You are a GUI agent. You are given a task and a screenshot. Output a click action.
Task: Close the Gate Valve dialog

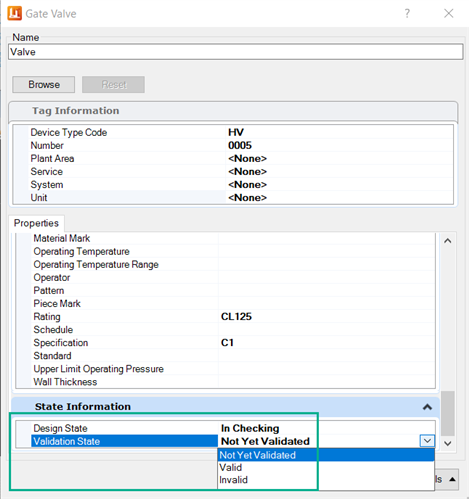(x=449, y=13)
